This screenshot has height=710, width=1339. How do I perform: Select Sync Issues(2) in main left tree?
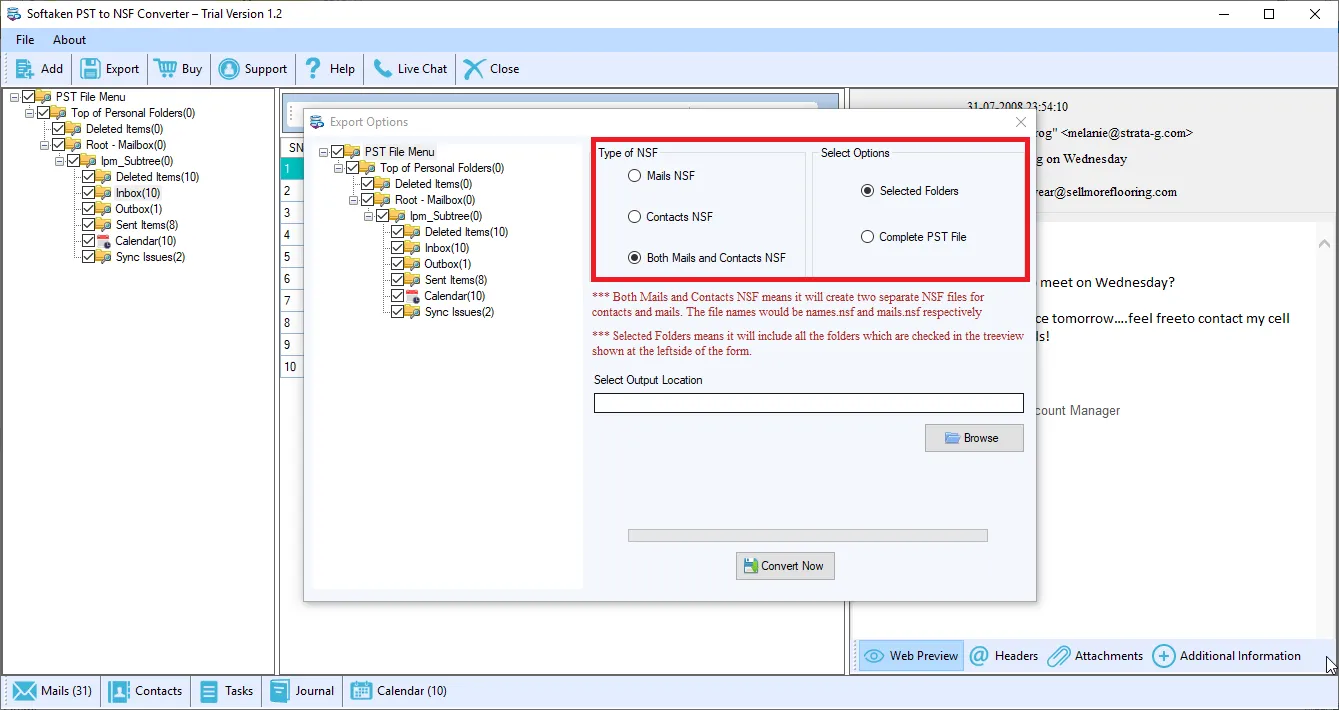(x=150, y=257)
